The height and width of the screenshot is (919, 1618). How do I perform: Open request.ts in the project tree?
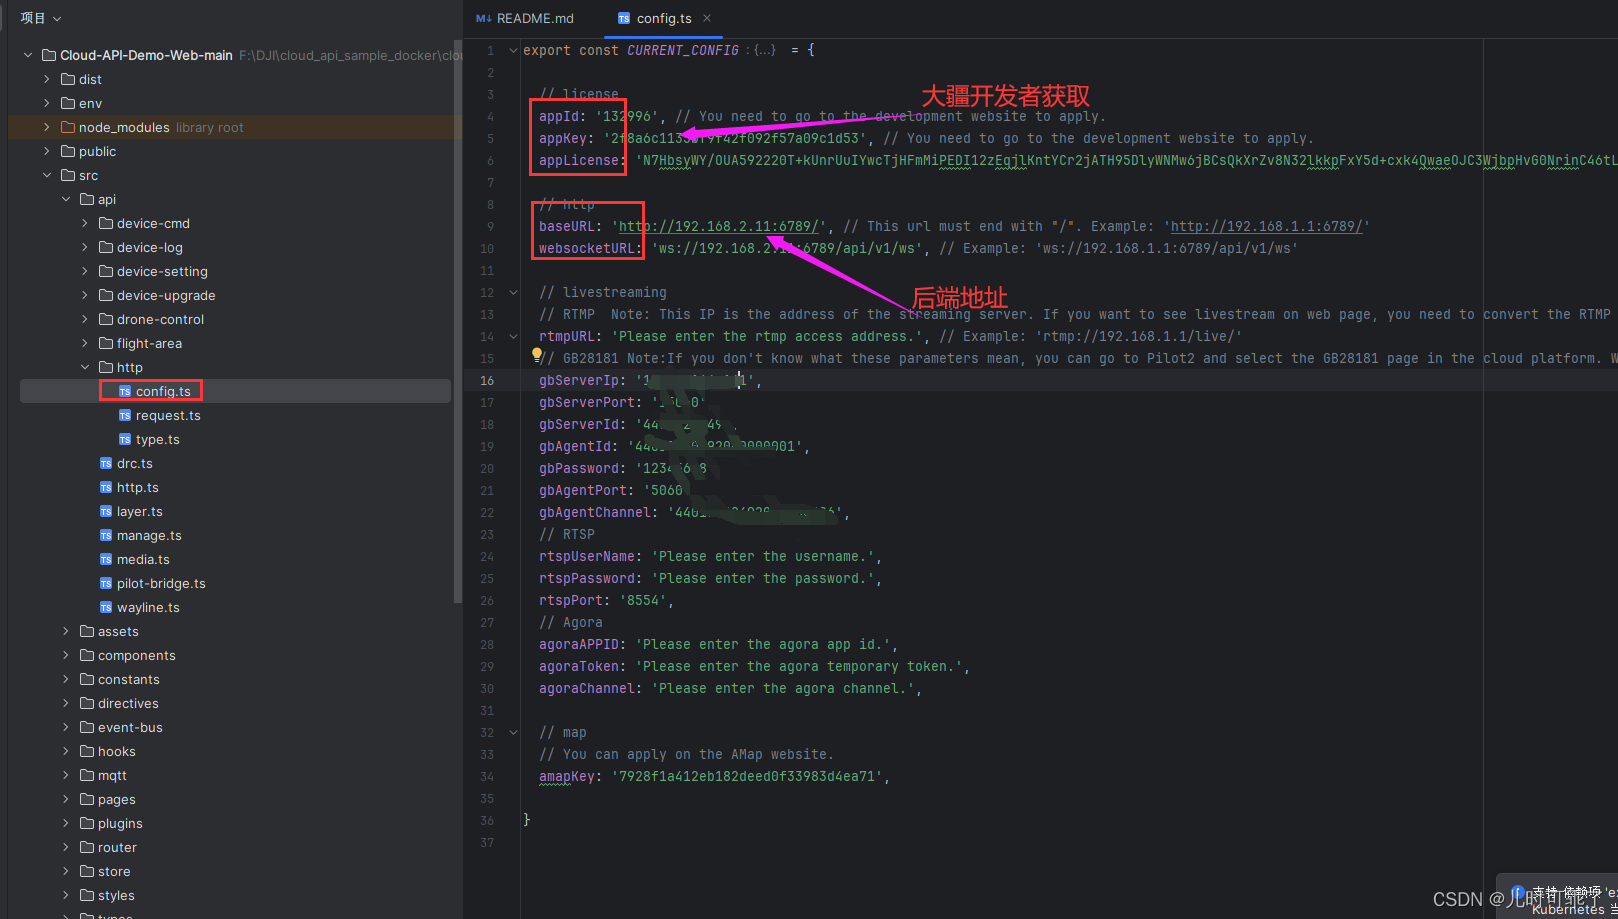(x=168, y=415)
